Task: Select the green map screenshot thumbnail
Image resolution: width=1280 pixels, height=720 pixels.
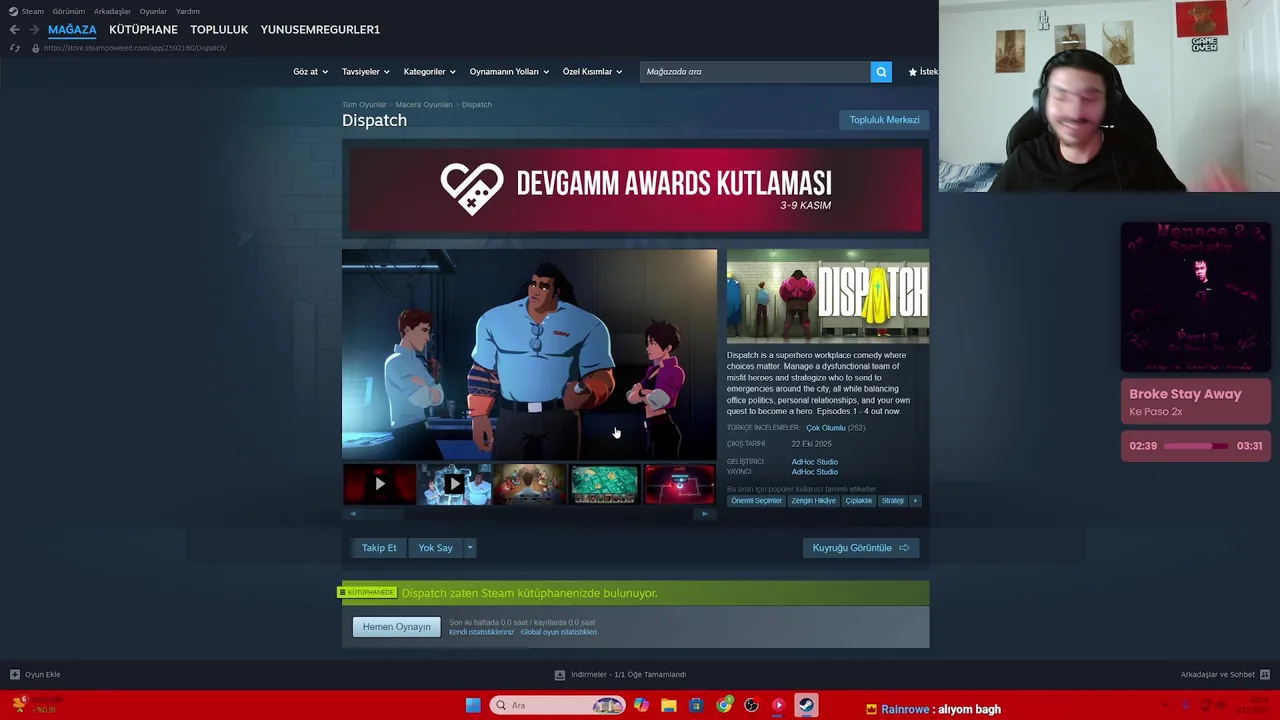Action: coord(604,484)
